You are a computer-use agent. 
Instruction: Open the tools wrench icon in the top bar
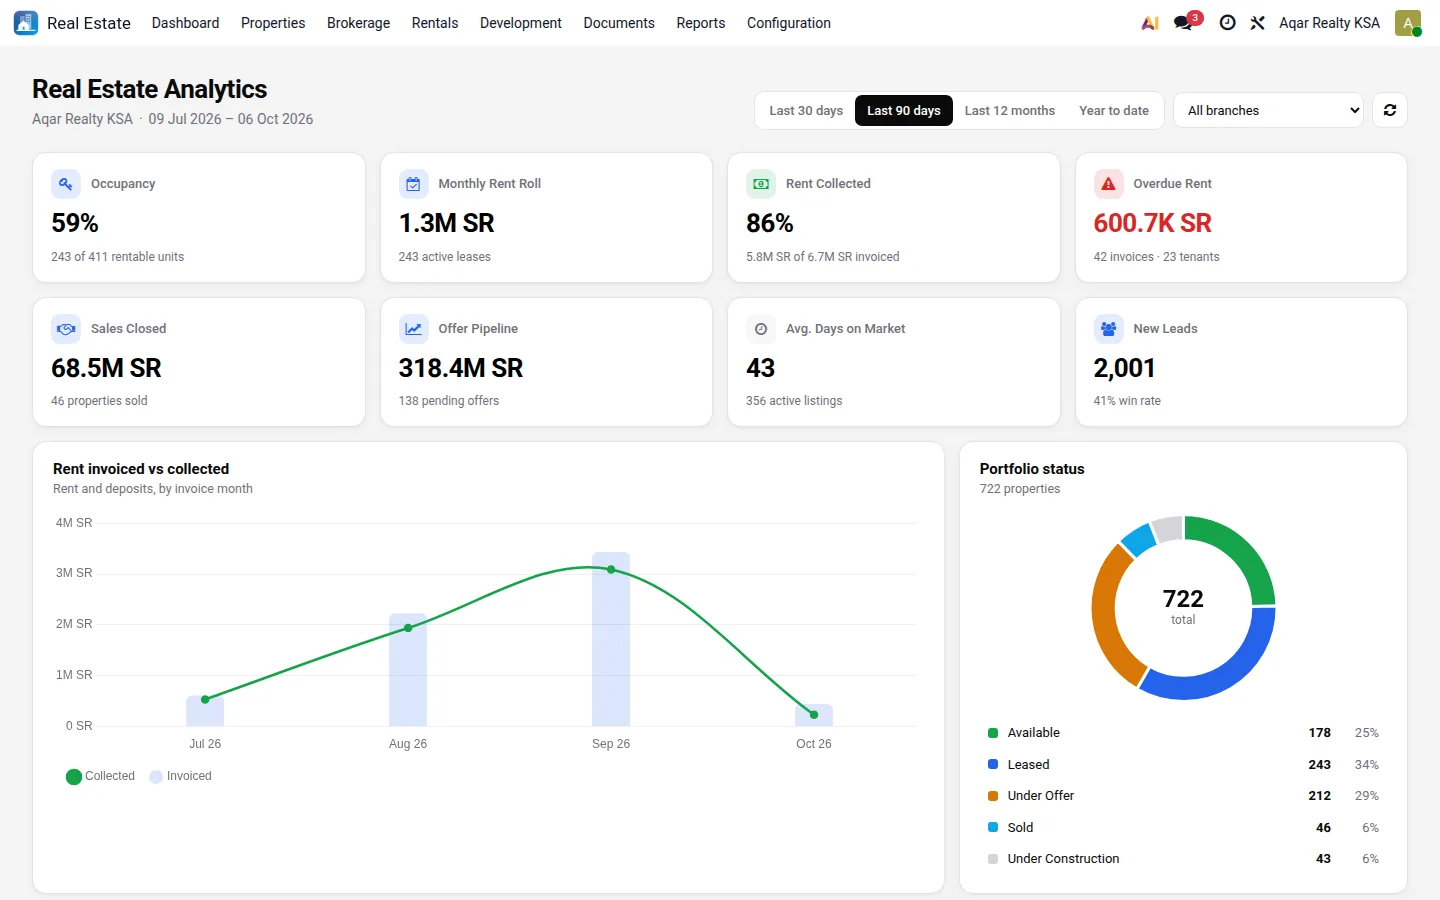(1258, 23)
